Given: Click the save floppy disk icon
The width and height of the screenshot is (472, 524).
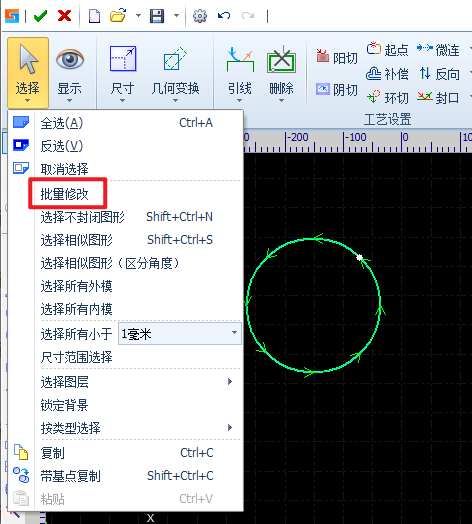Looking at the screenshot, I should coord(157,16).
